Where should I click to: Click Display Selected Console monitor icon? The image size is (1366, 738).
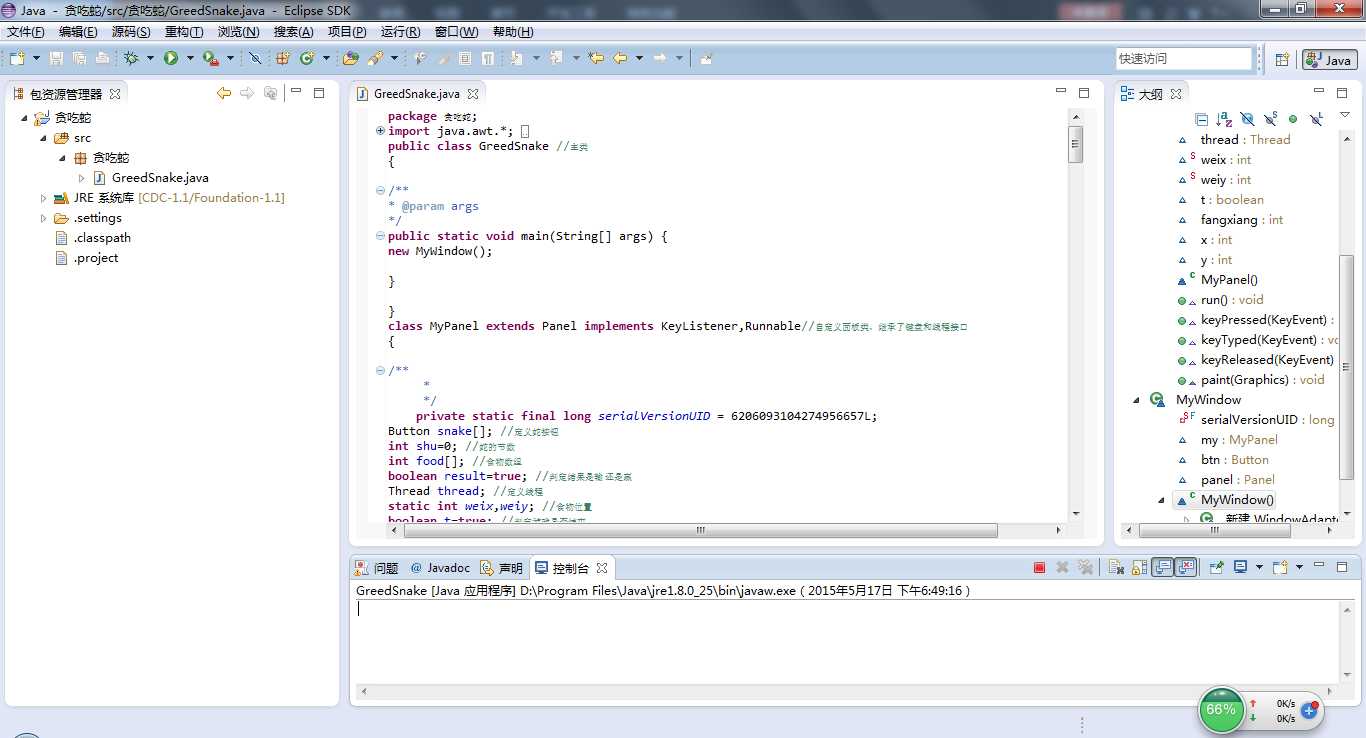click(1240, 567)
